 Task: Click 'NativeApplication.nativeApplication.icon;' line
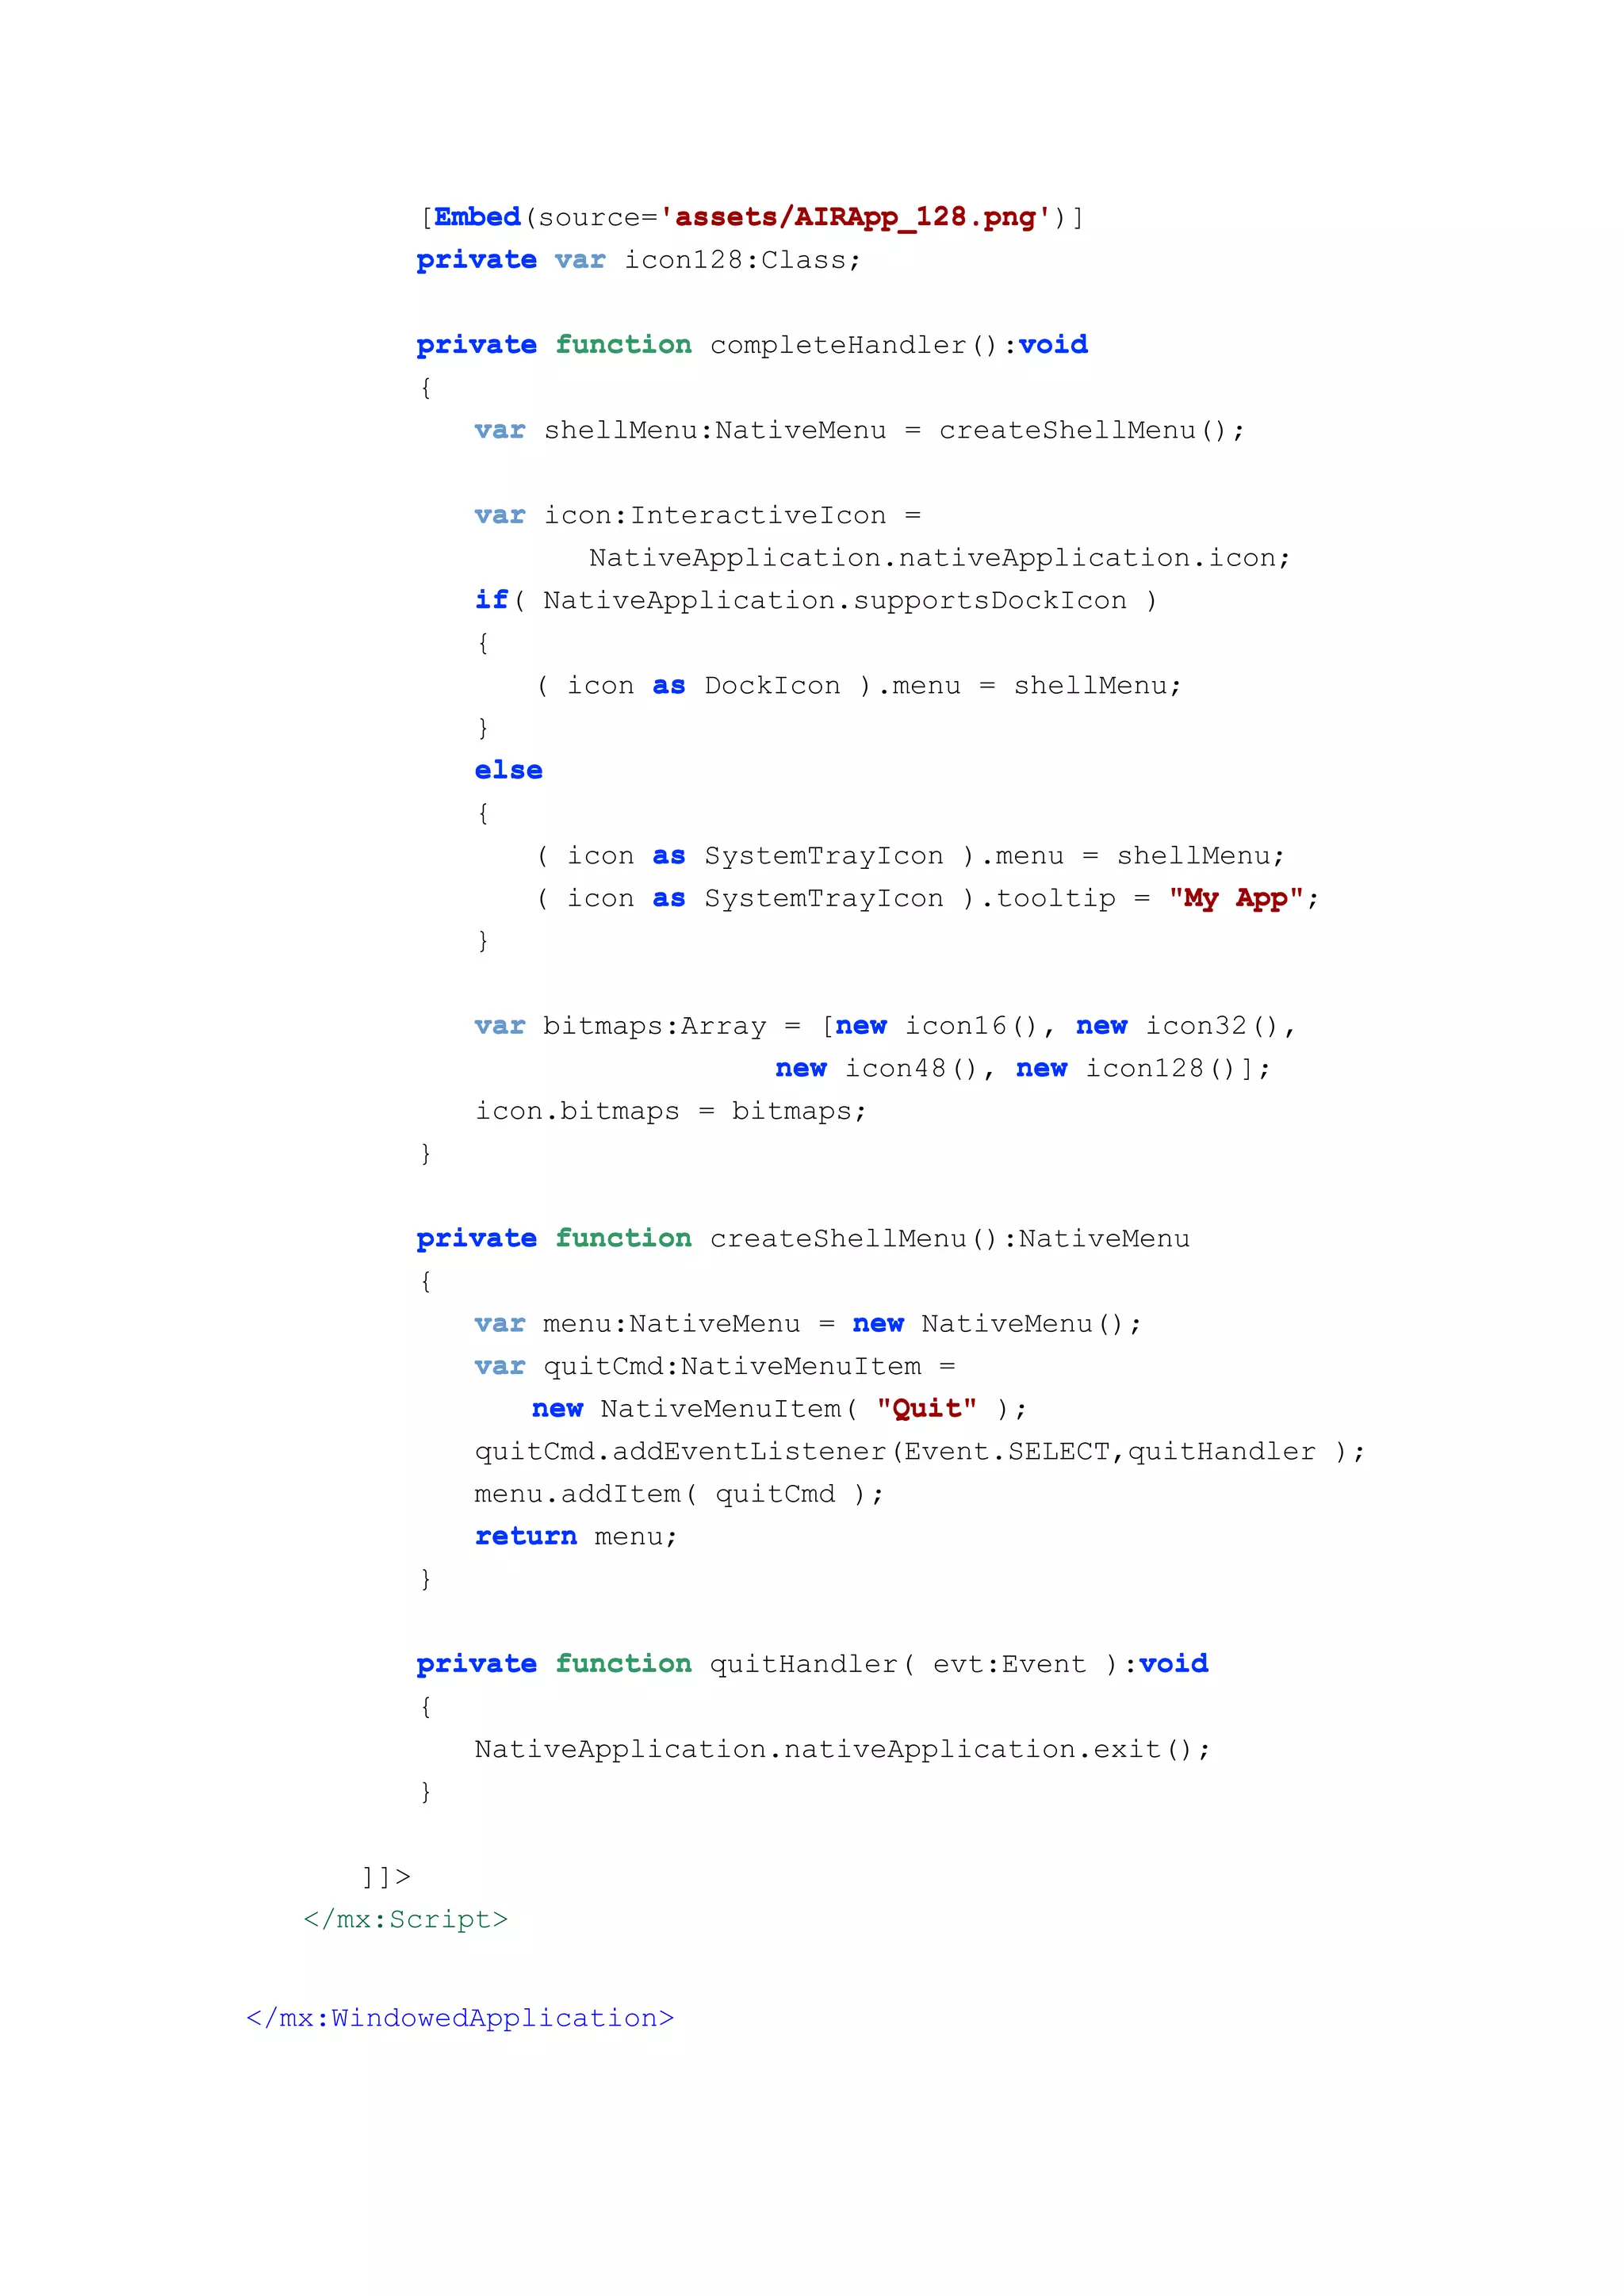pyautogui.click(x=940, y=558)
